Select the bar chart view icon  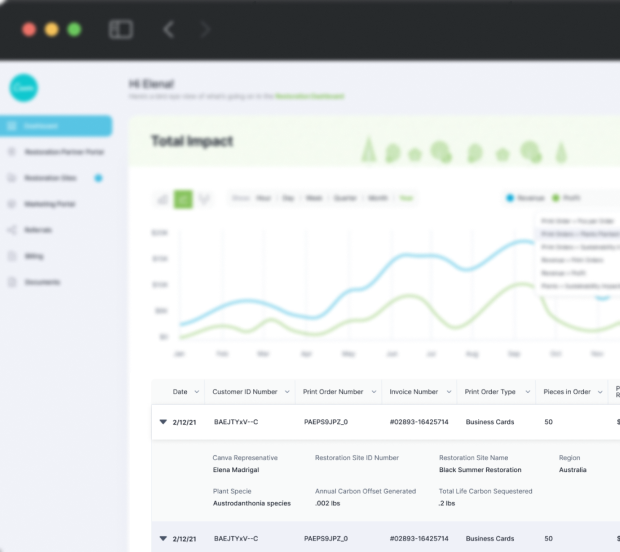point(162,199)
